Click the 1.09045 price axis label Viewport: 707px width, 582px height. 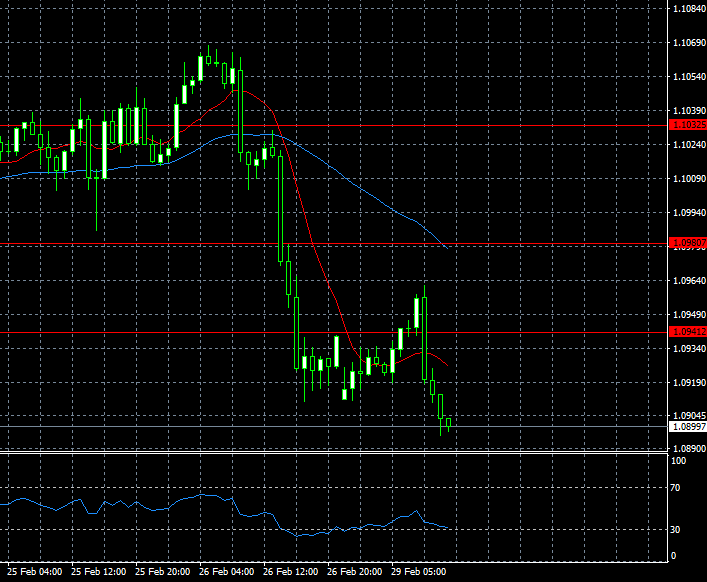(x=689, y=416)
